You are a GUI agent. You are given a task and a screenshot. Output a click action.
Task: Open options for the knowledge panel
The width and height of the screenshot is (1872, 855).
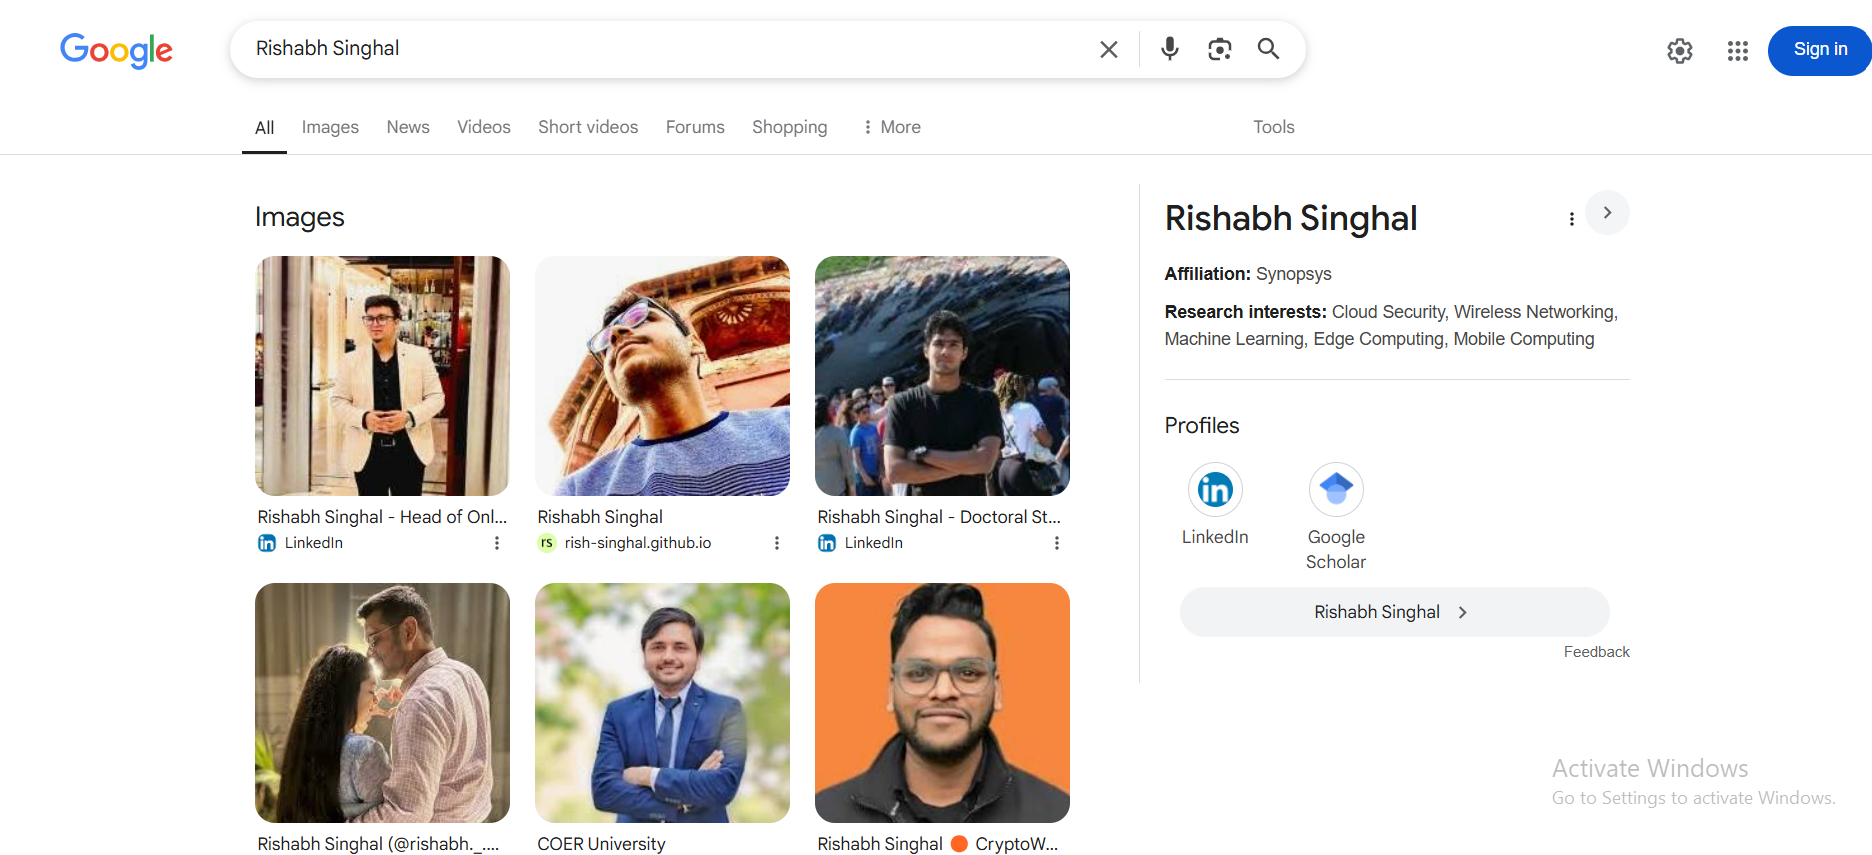[x=1571, y=219]
